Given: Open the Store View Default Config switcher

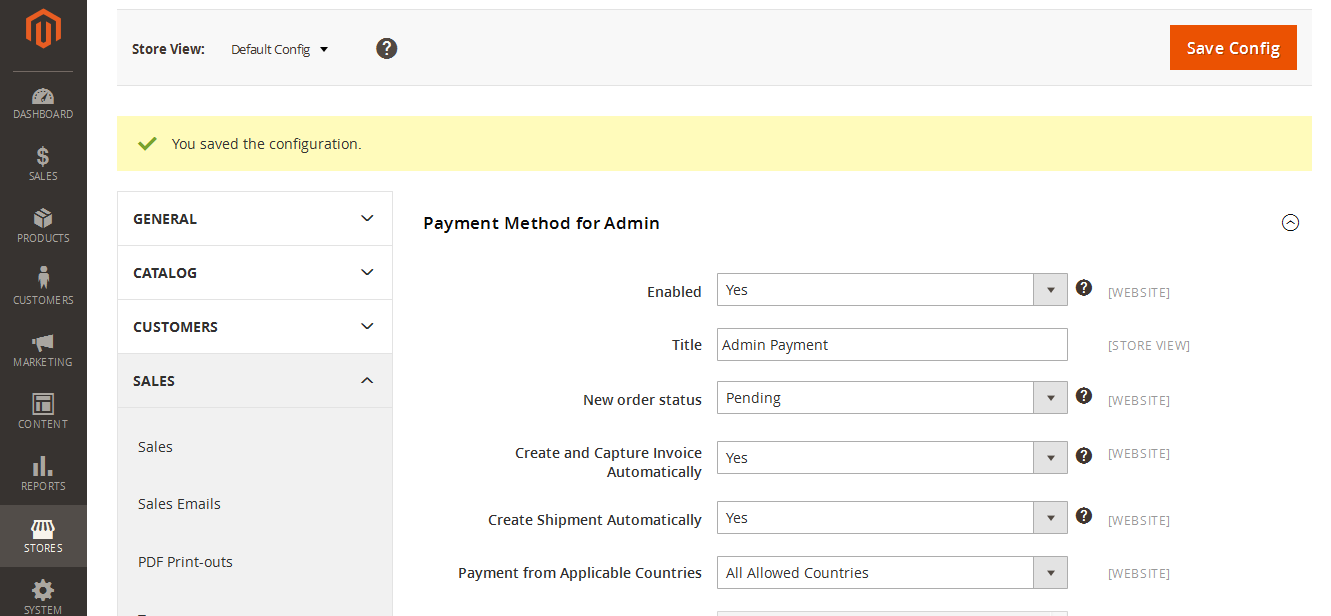Looking at the screenshot, I should (279, 49).
